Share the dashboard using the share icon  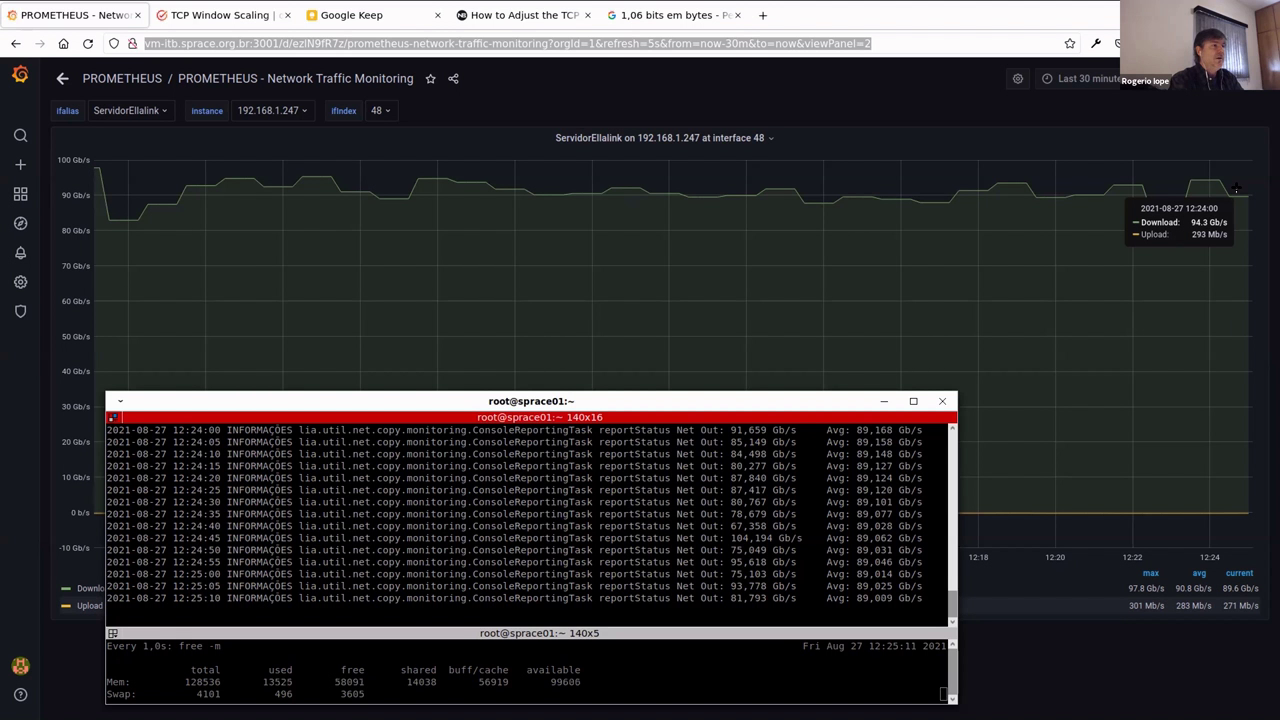(453, 78)
